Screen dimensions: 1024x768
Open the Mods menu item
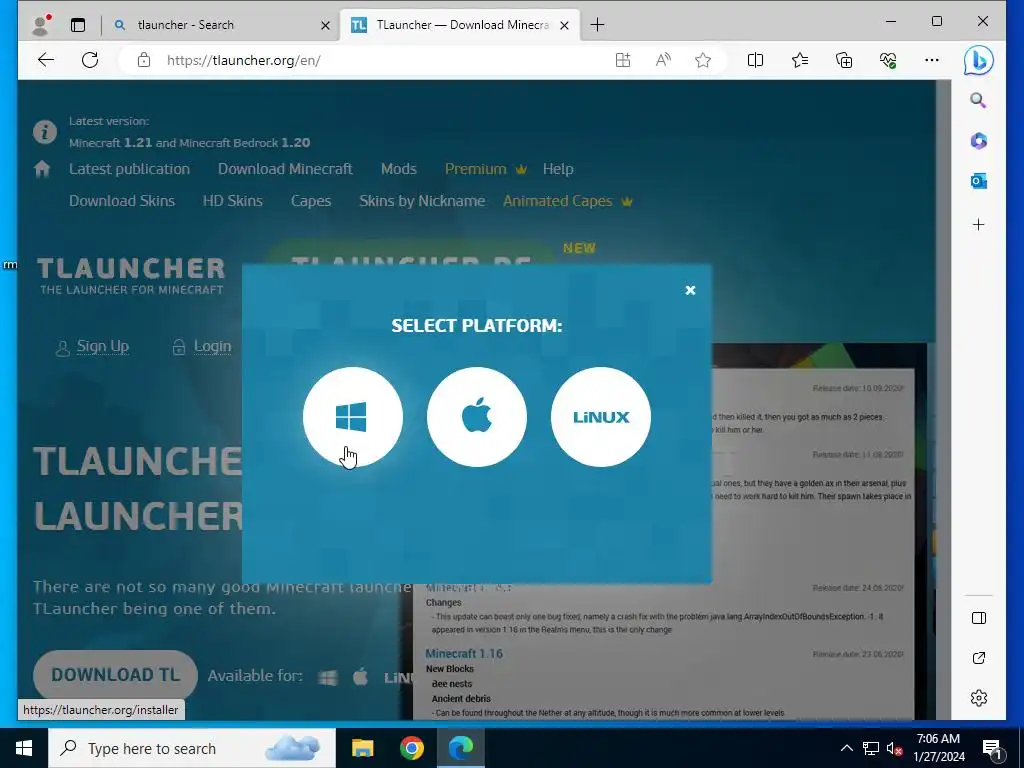coord(398,169)
